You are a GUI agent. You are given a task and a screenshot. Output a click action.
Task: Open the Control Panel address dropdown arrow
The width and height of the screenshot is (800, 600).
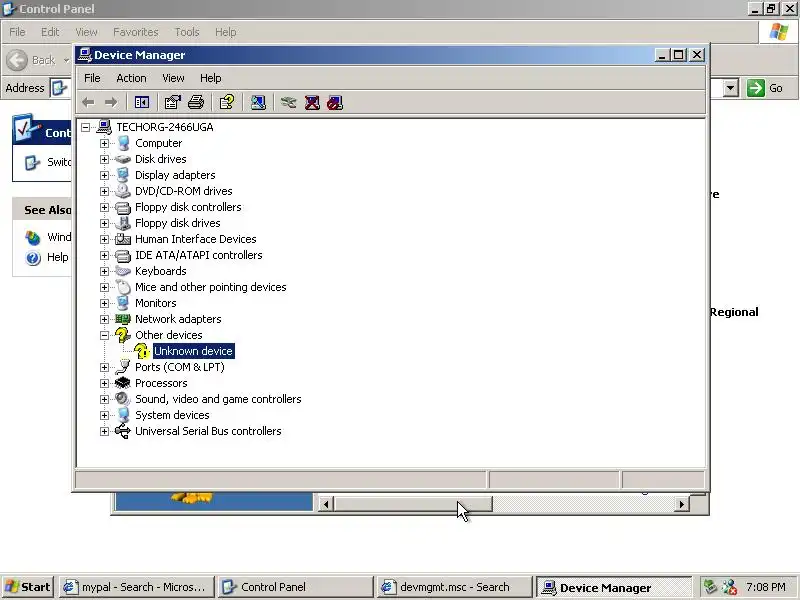731,88
